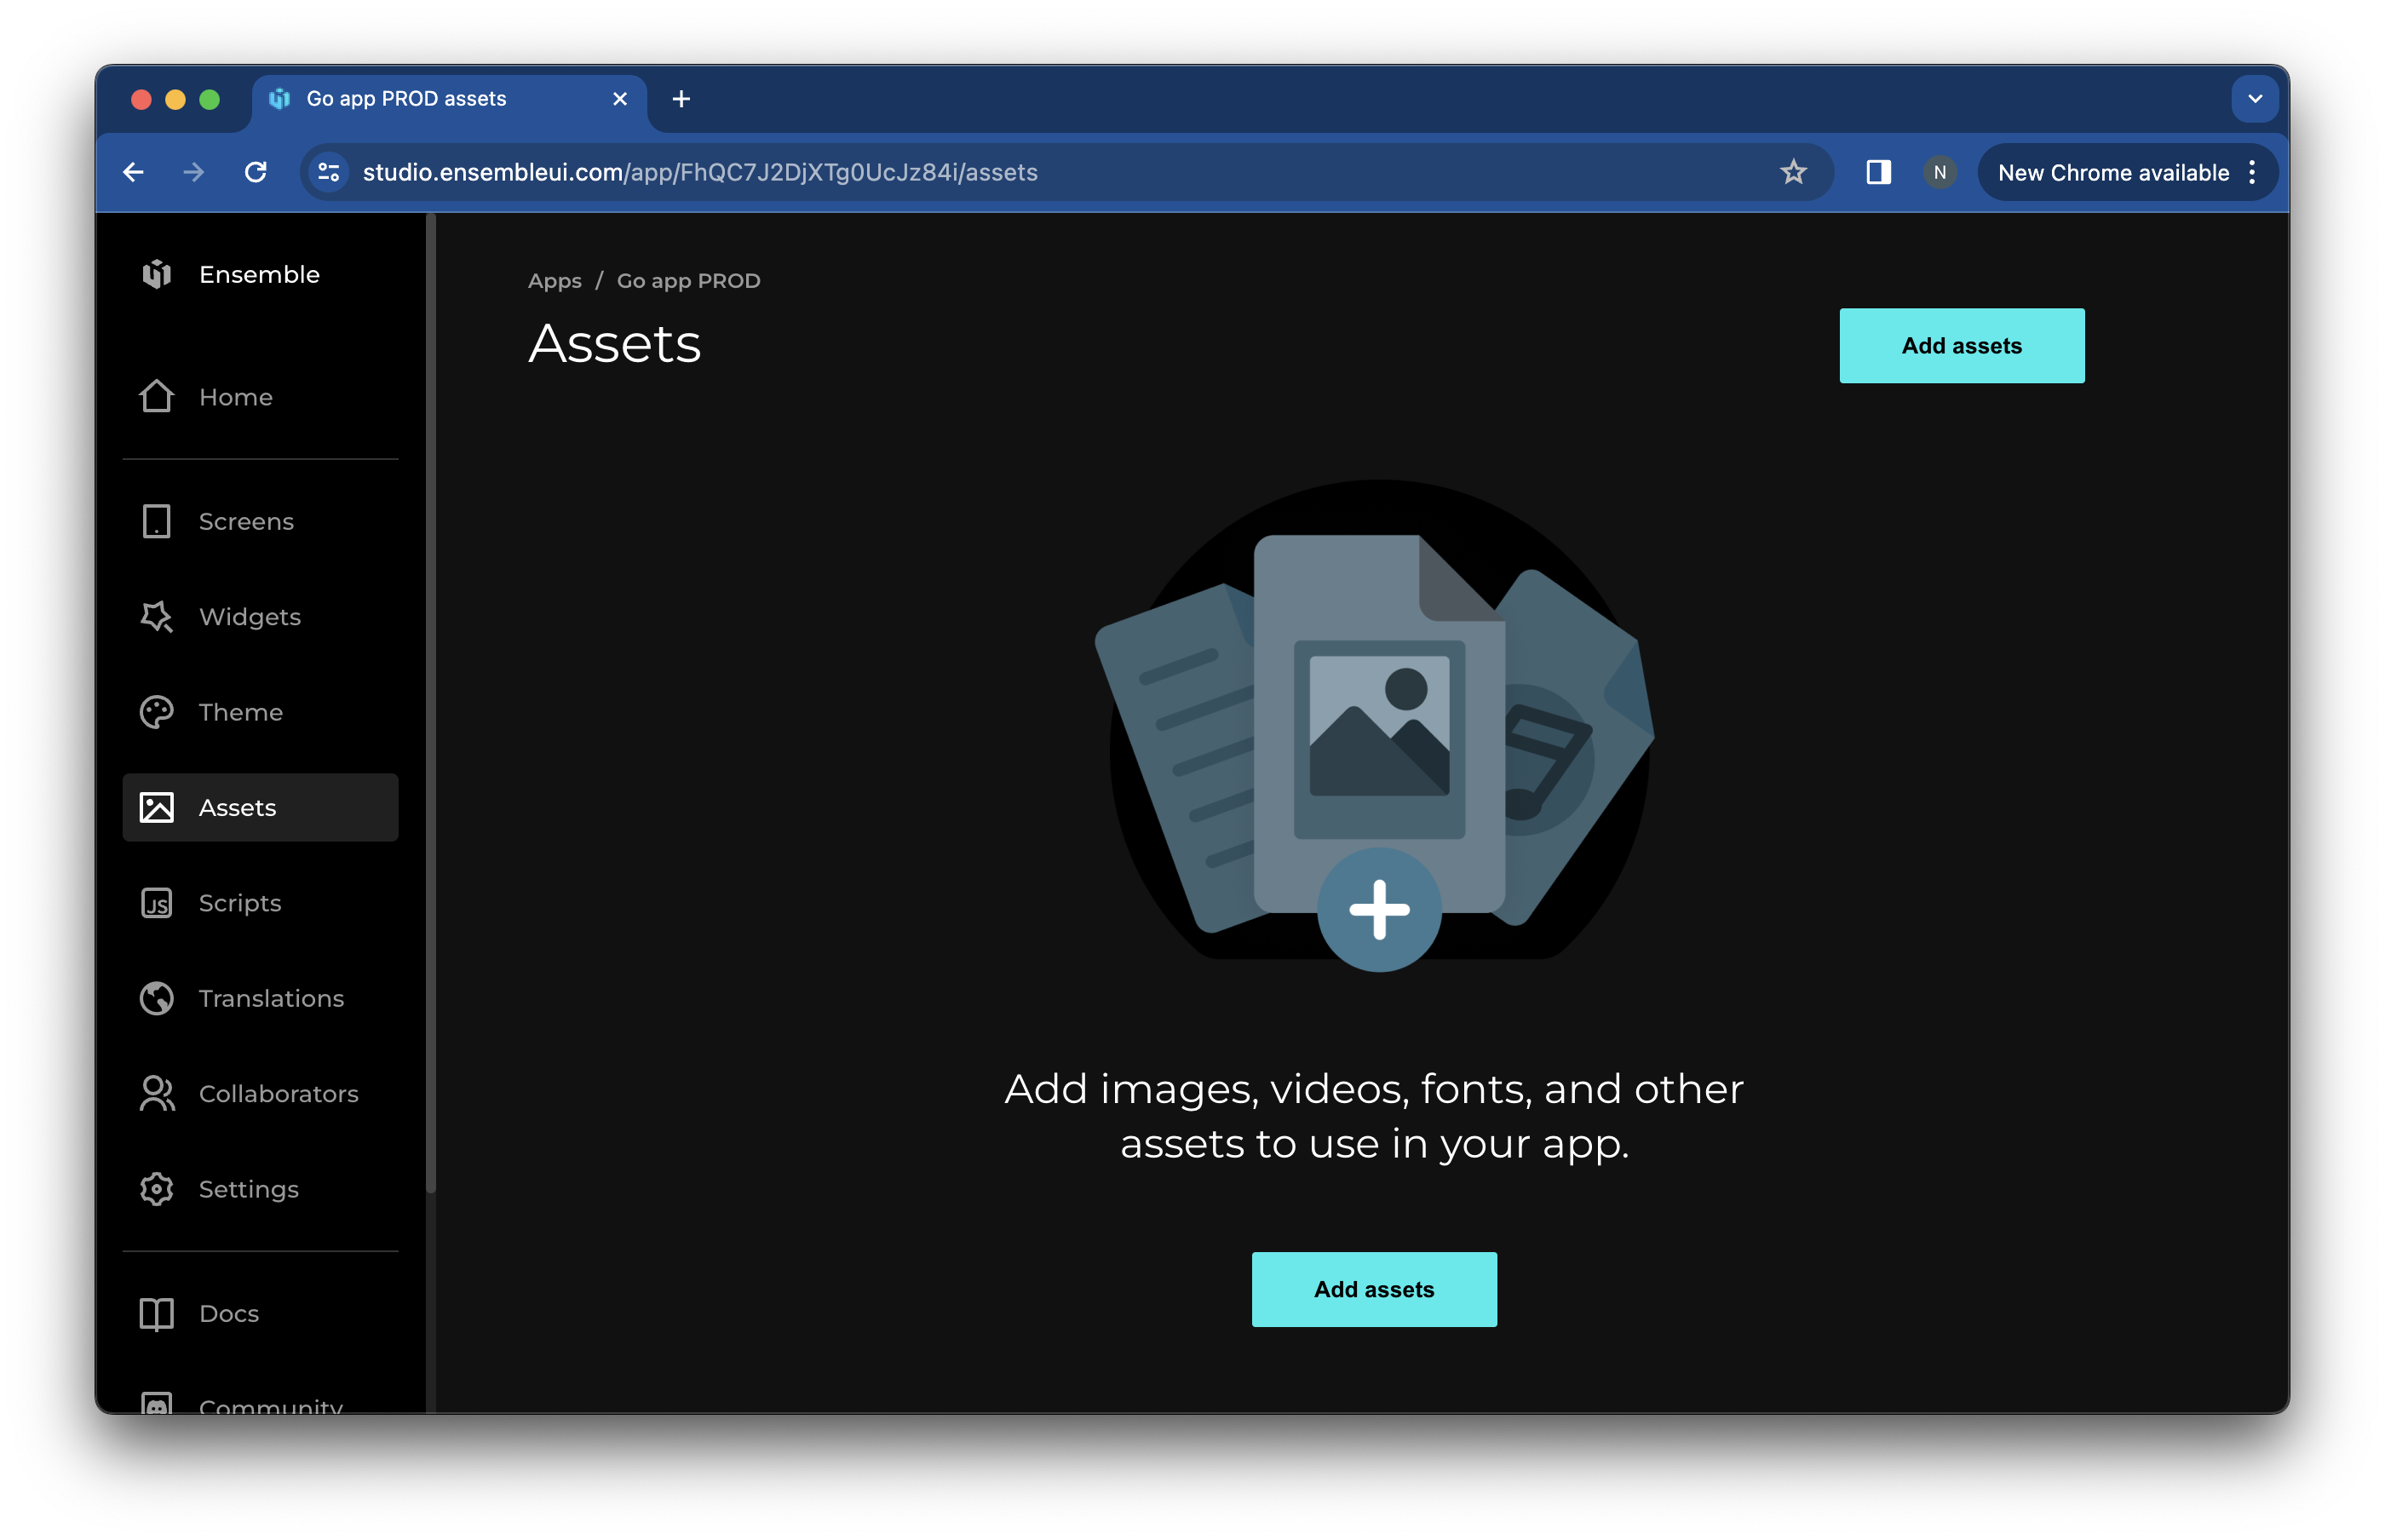Click the top-right Add assets button
Screen dimensions: 2385x1540
point(1961,346)
